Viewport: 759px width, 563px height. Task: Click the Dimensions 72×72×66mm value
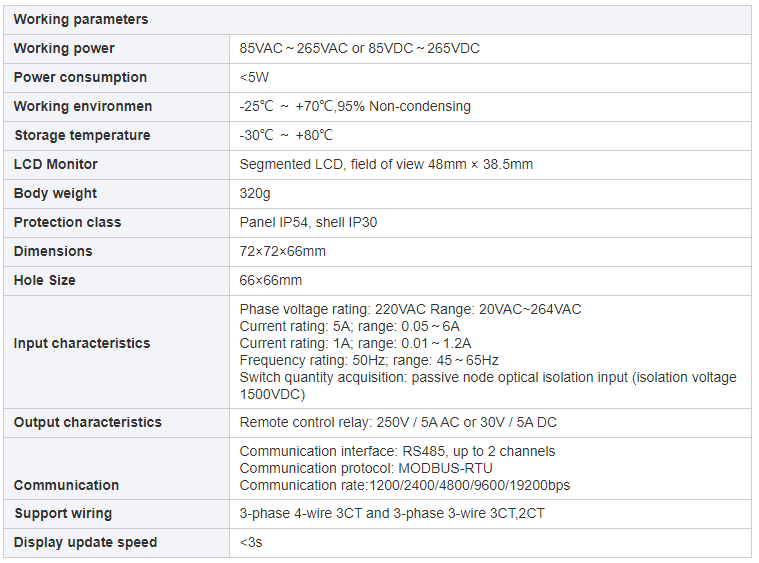(283, 251)
